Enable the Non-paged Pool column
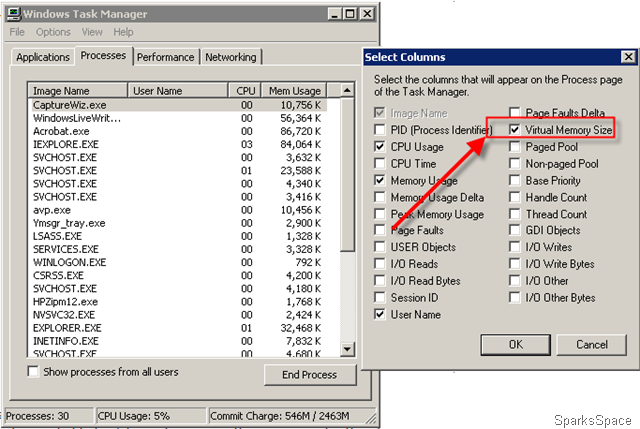 click(515, 163)
